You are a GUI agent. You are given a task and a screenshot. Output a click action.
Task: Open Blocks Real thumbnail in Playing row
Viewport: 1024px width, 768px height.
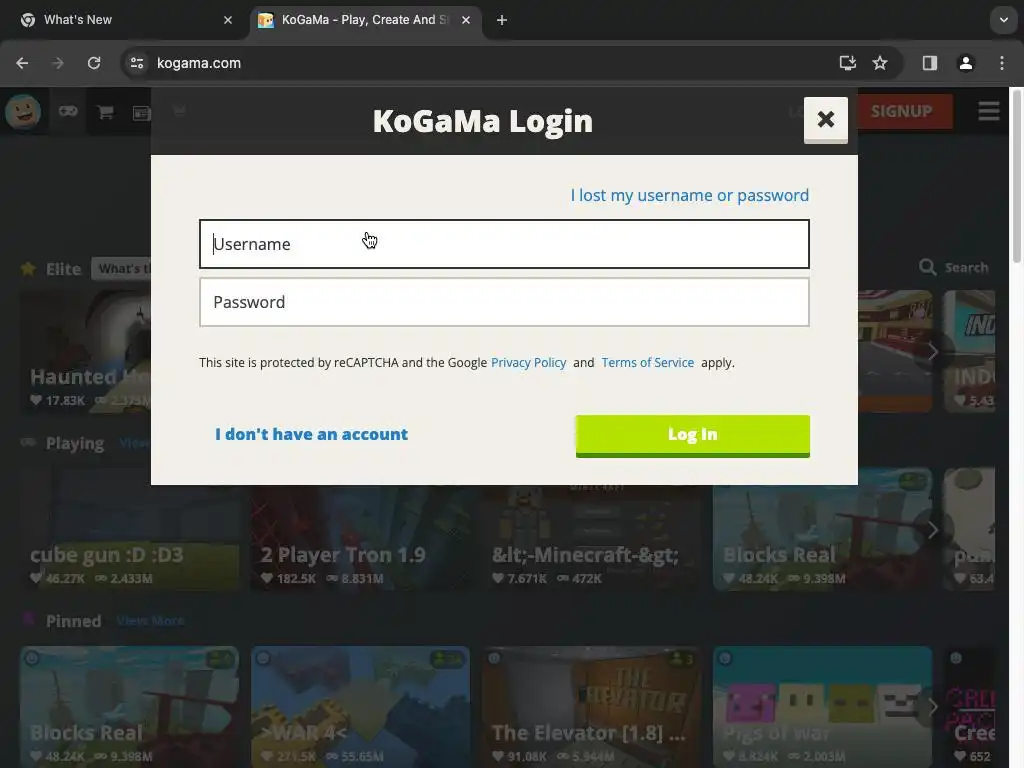[823, 530]
